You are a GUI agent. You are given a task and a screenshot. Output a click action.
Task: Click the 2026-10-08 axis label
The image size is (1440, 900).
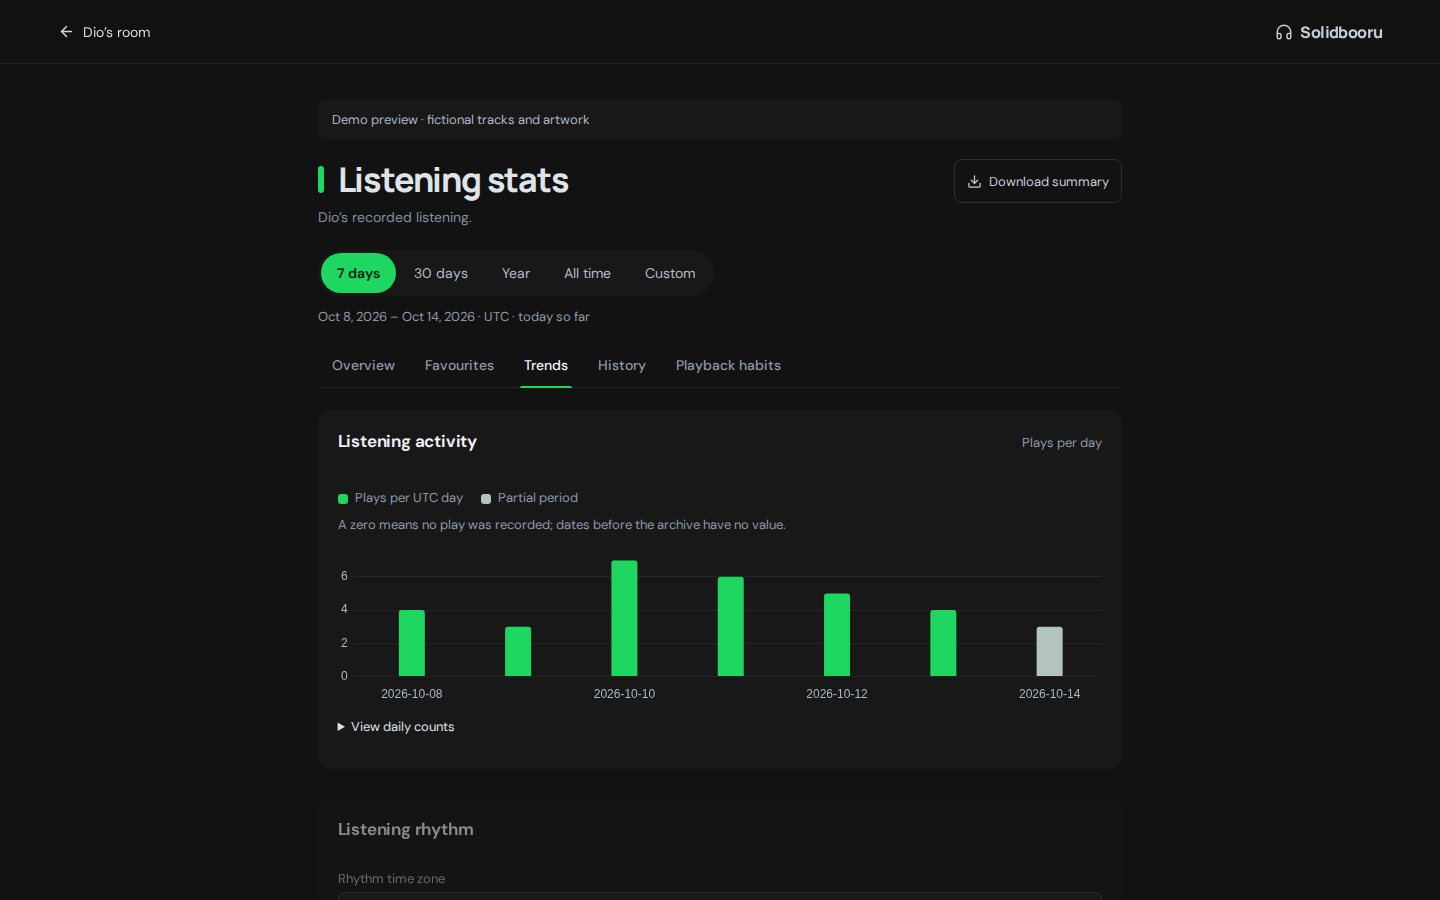point(411,694)
